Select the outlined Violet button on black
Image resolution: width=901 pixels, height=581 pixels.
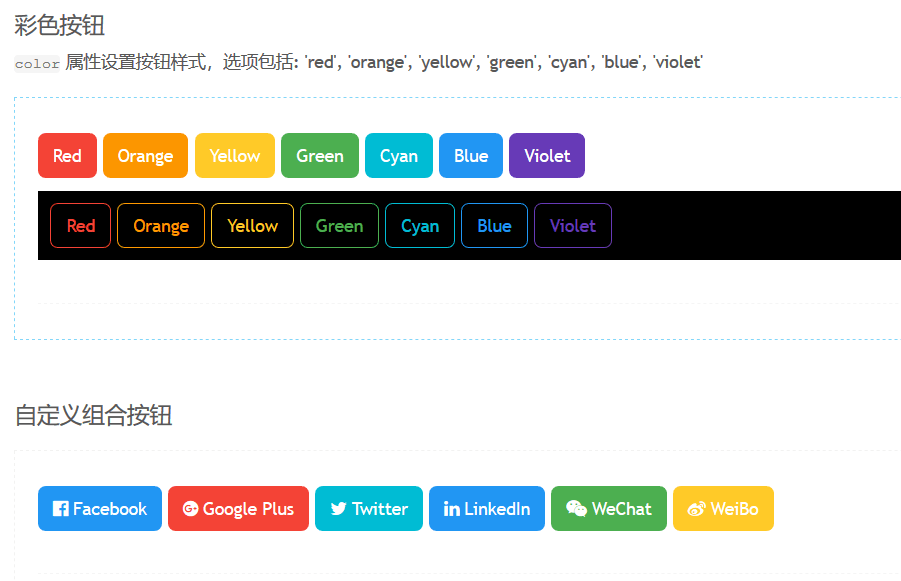(x=573, y=226)
